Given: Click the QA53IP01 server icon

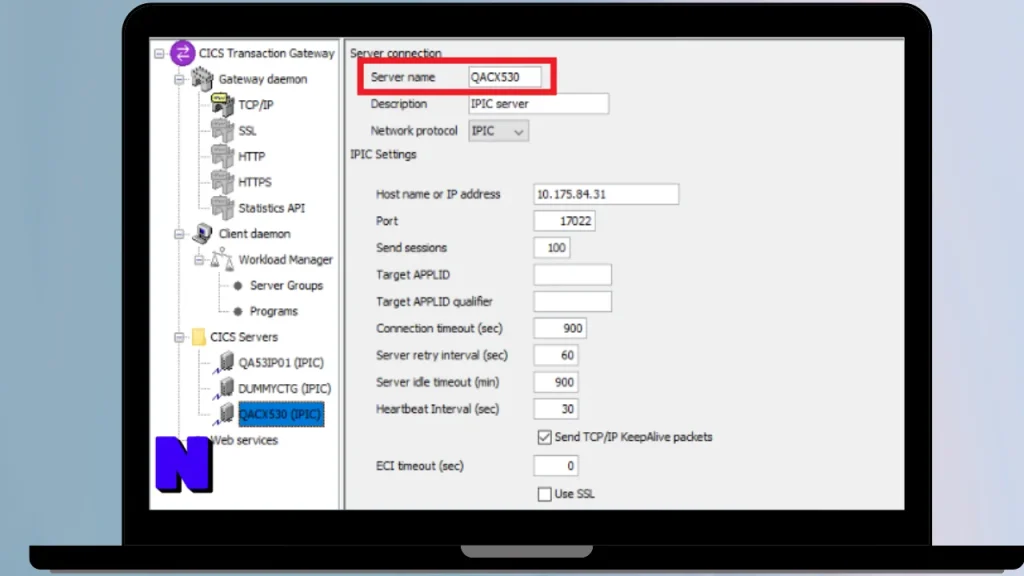Looking at the screenshot, I should coord(223,363).
